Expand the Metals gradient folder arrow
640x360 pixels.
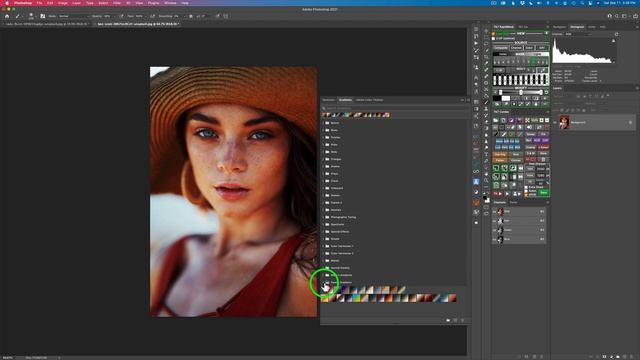point(323,260)
